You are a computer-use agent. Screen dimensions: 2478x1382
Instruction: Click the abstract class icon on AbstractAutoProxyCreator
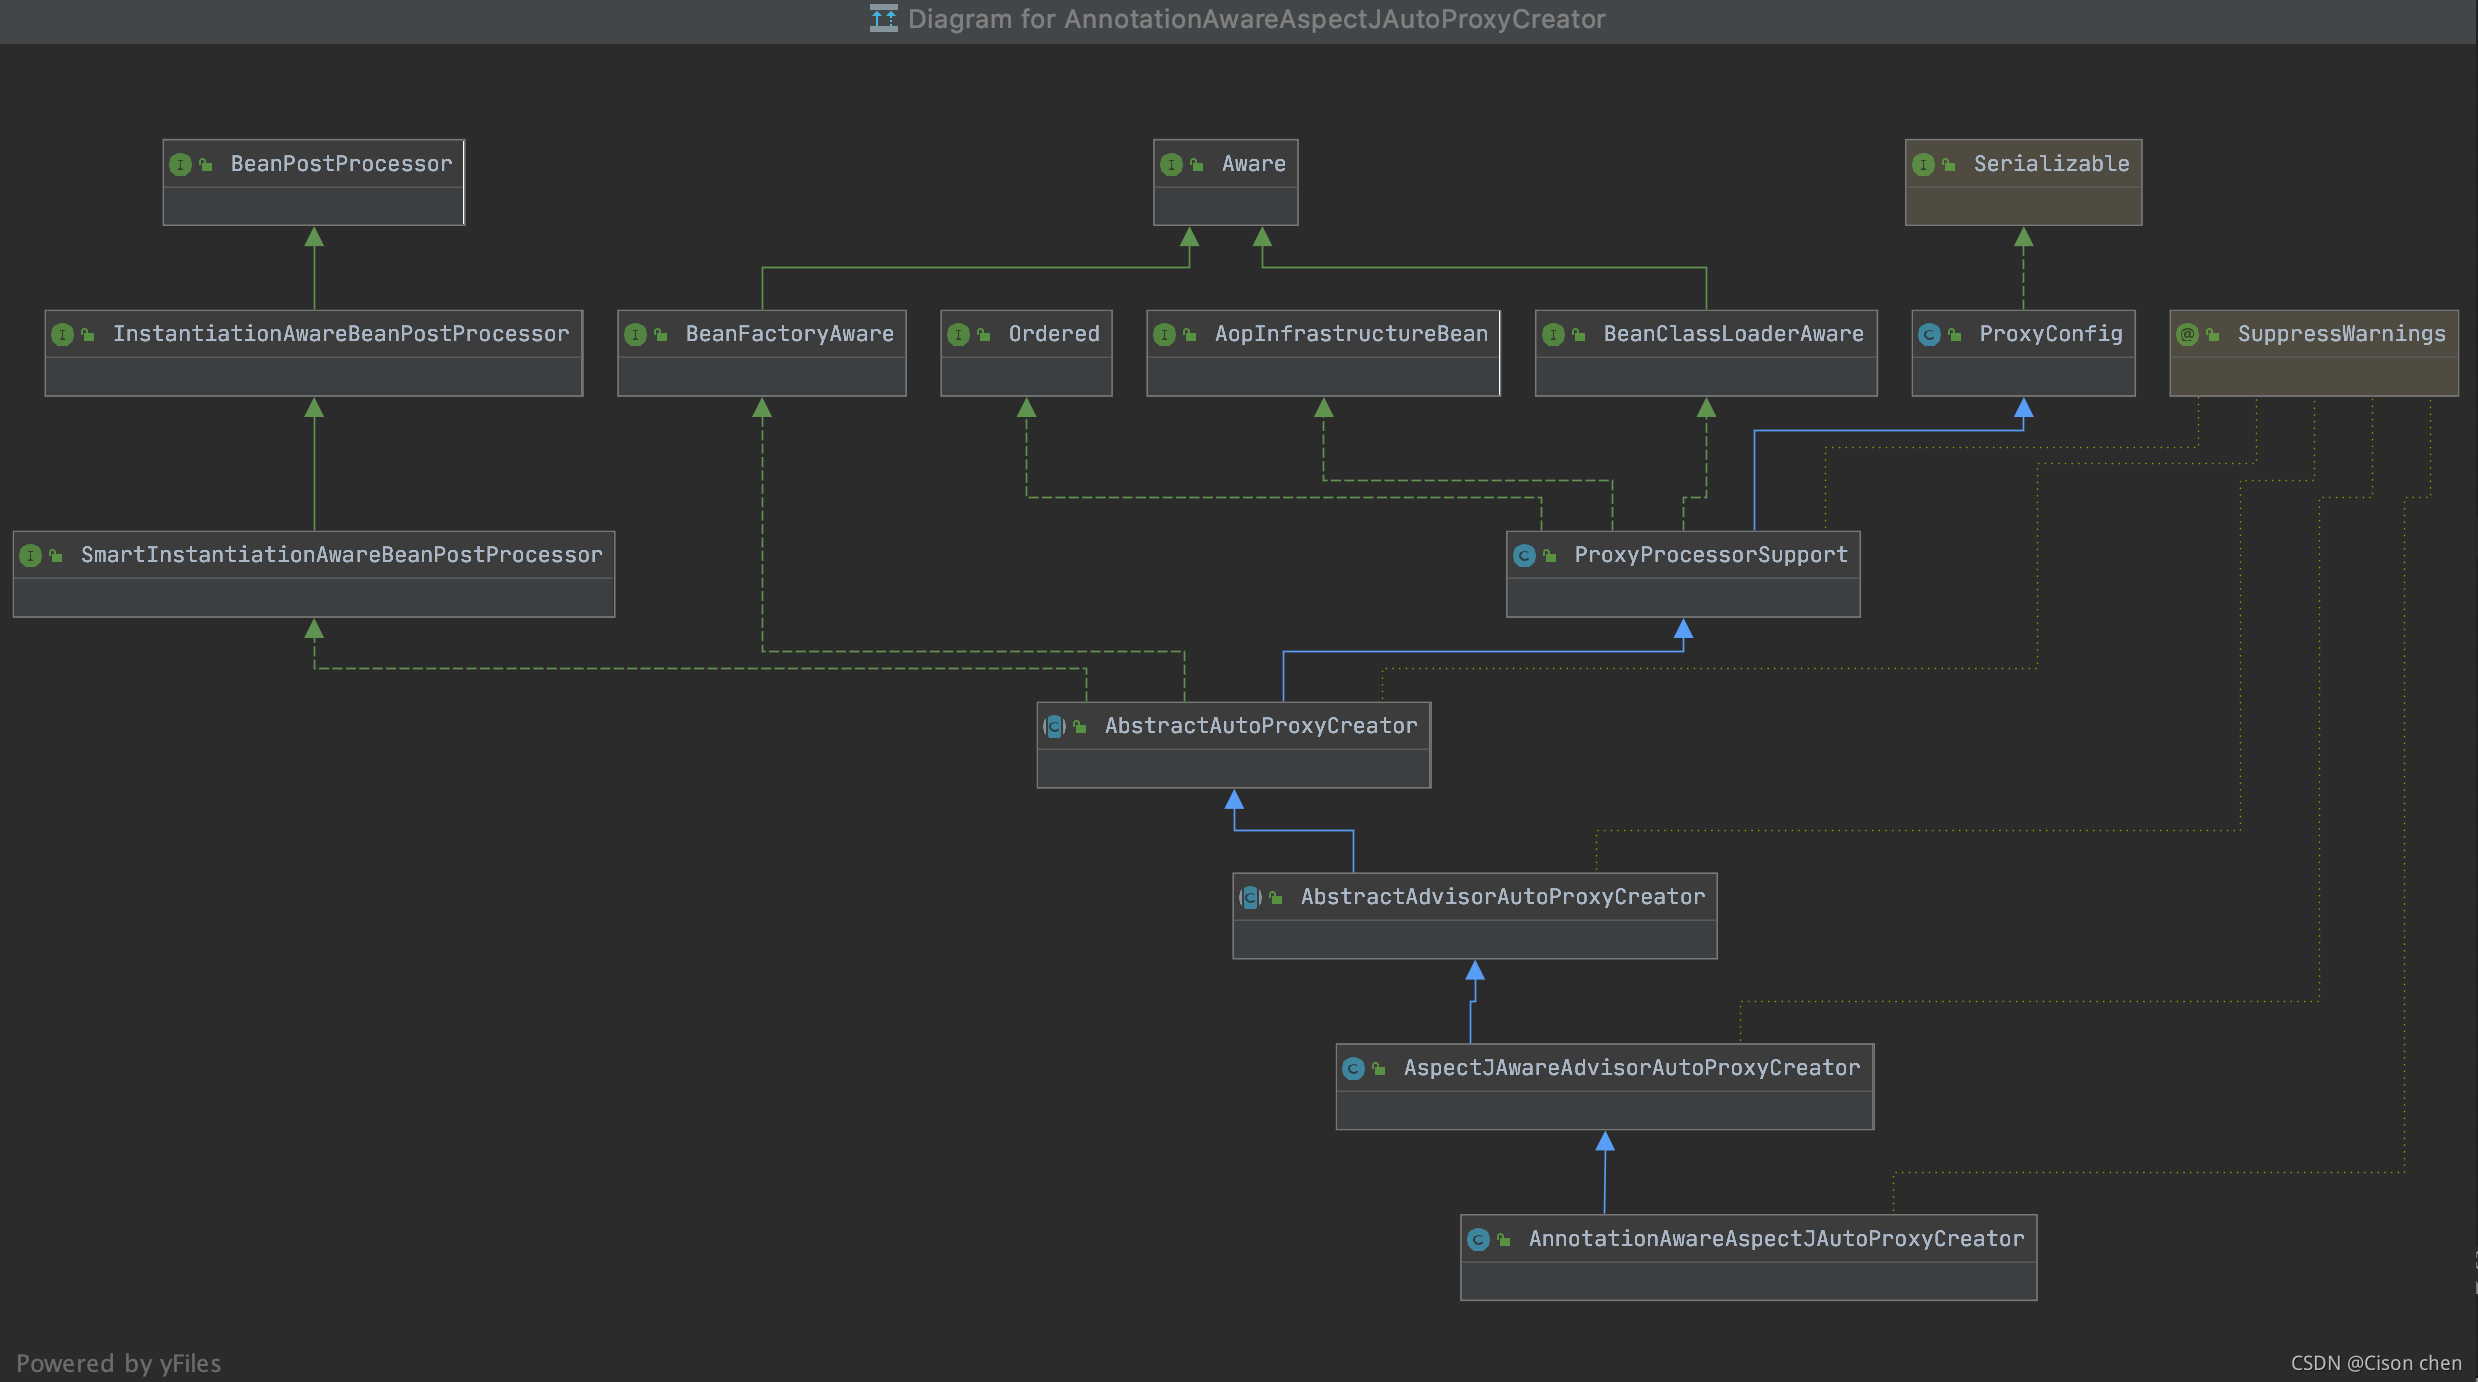[1054, 727]
